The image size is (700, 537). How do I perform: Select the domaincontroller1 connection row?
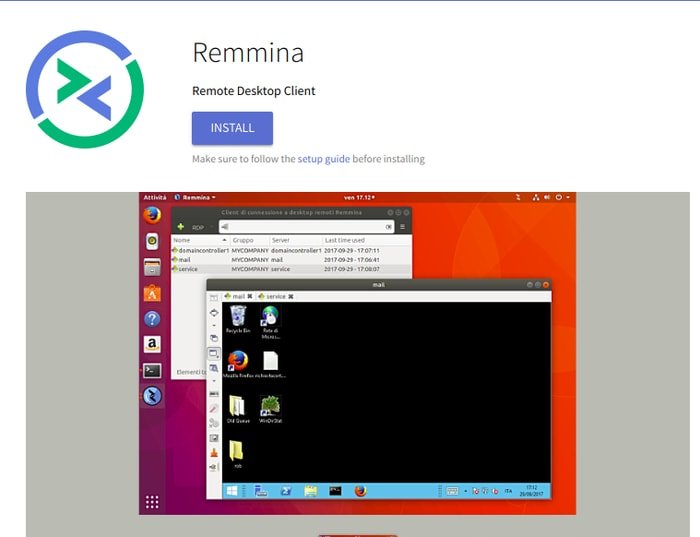pyautogui.click(x=291, y=250)
